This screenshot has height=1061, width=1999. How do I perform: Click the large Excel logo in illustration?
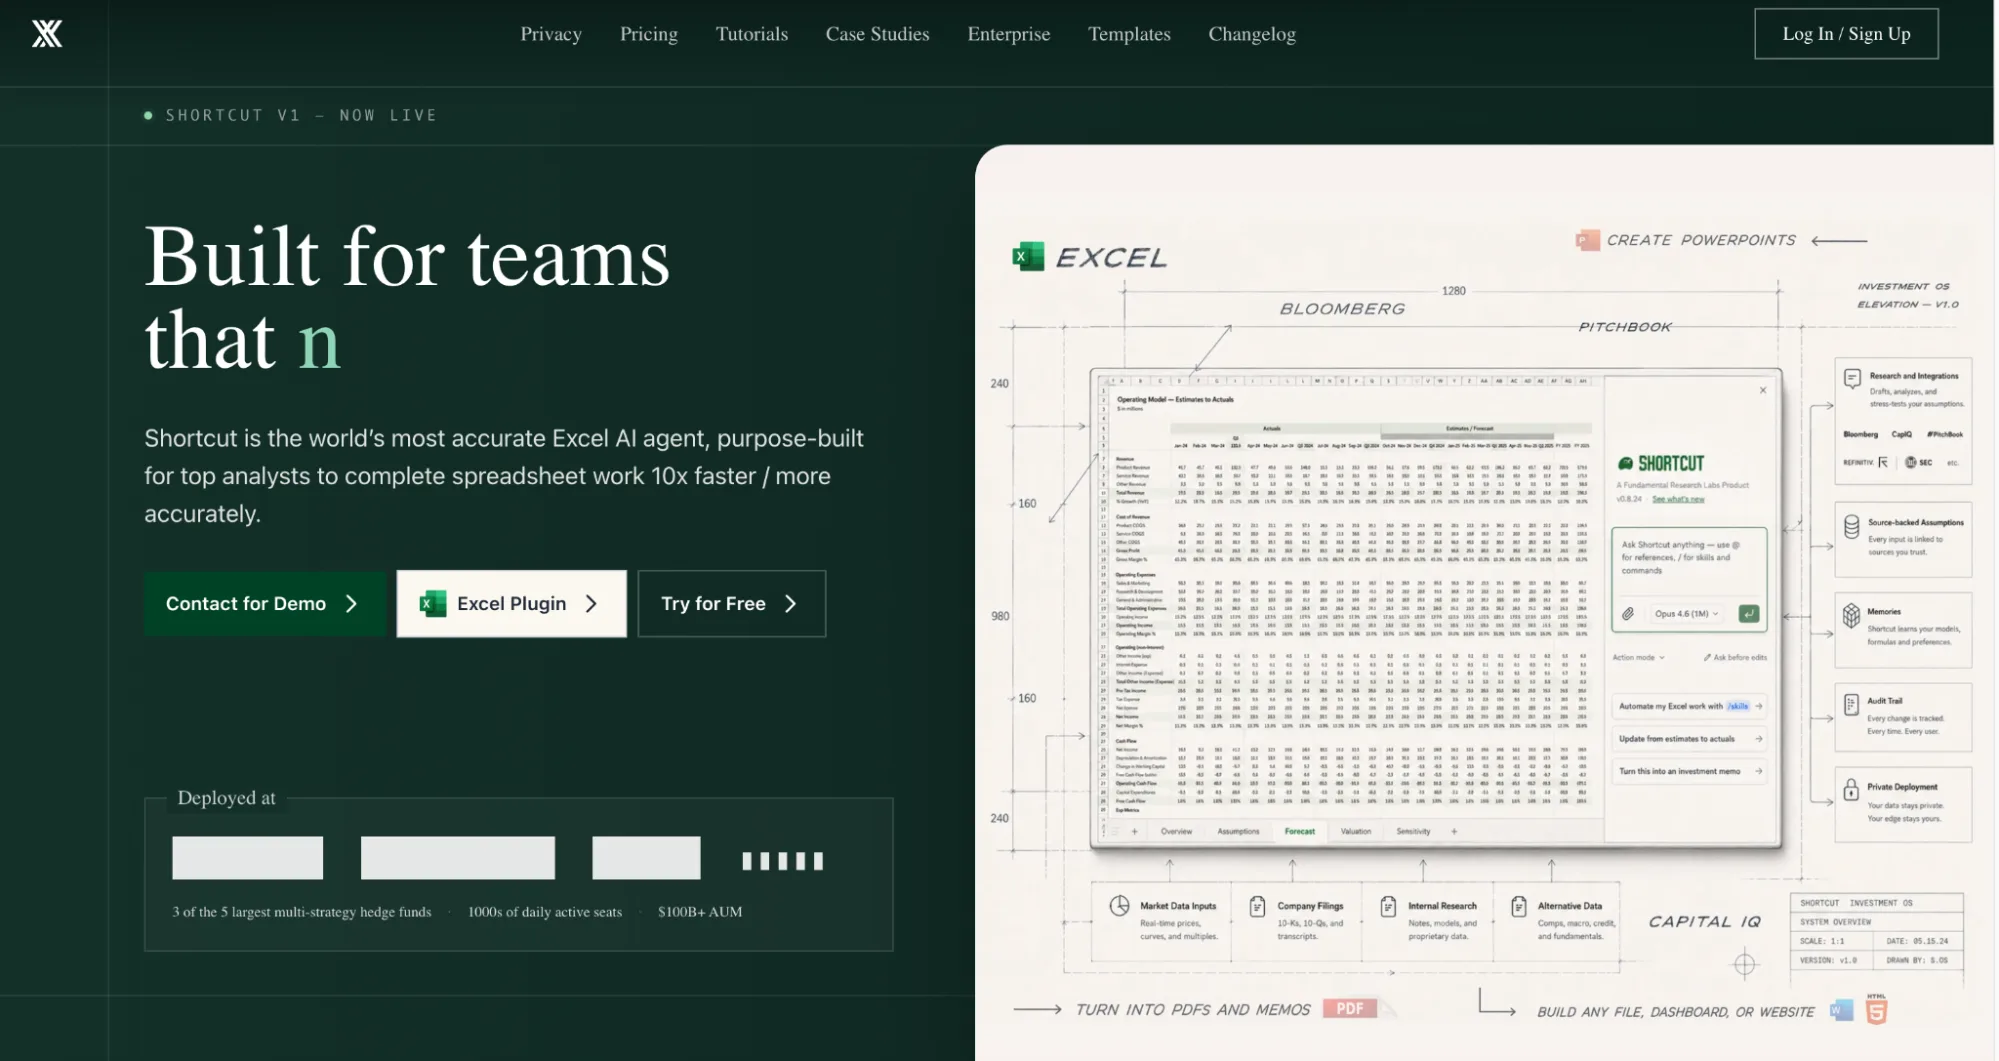click(x=1027, y=257)
